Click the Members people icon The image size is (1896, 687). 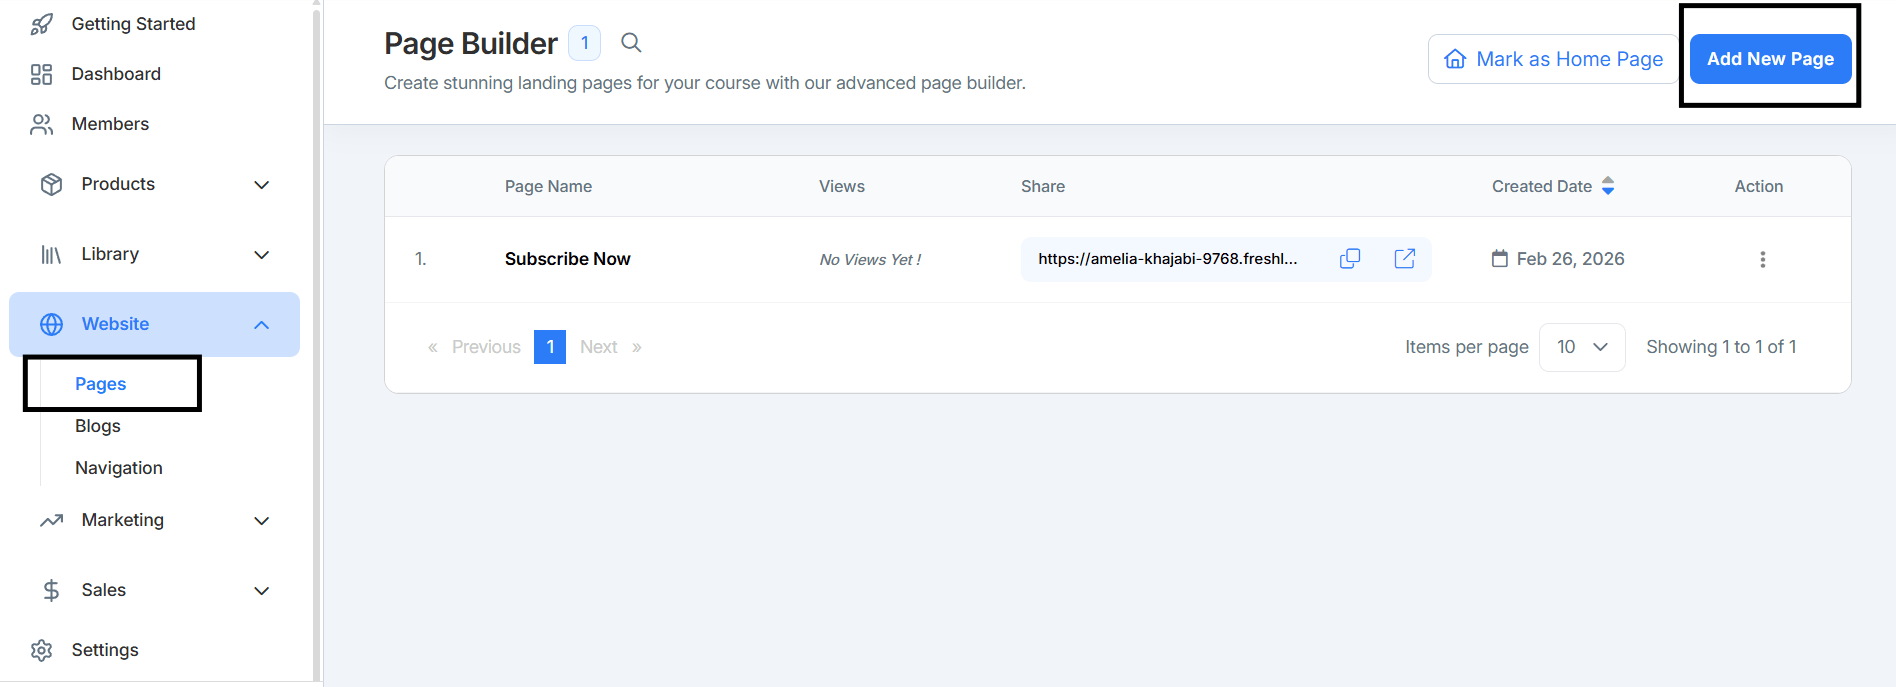coord(42,124)
